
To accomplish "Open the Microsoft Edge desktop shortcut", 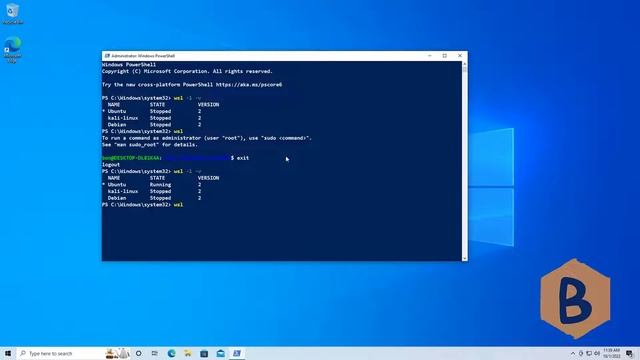I will tap(12, 49).
